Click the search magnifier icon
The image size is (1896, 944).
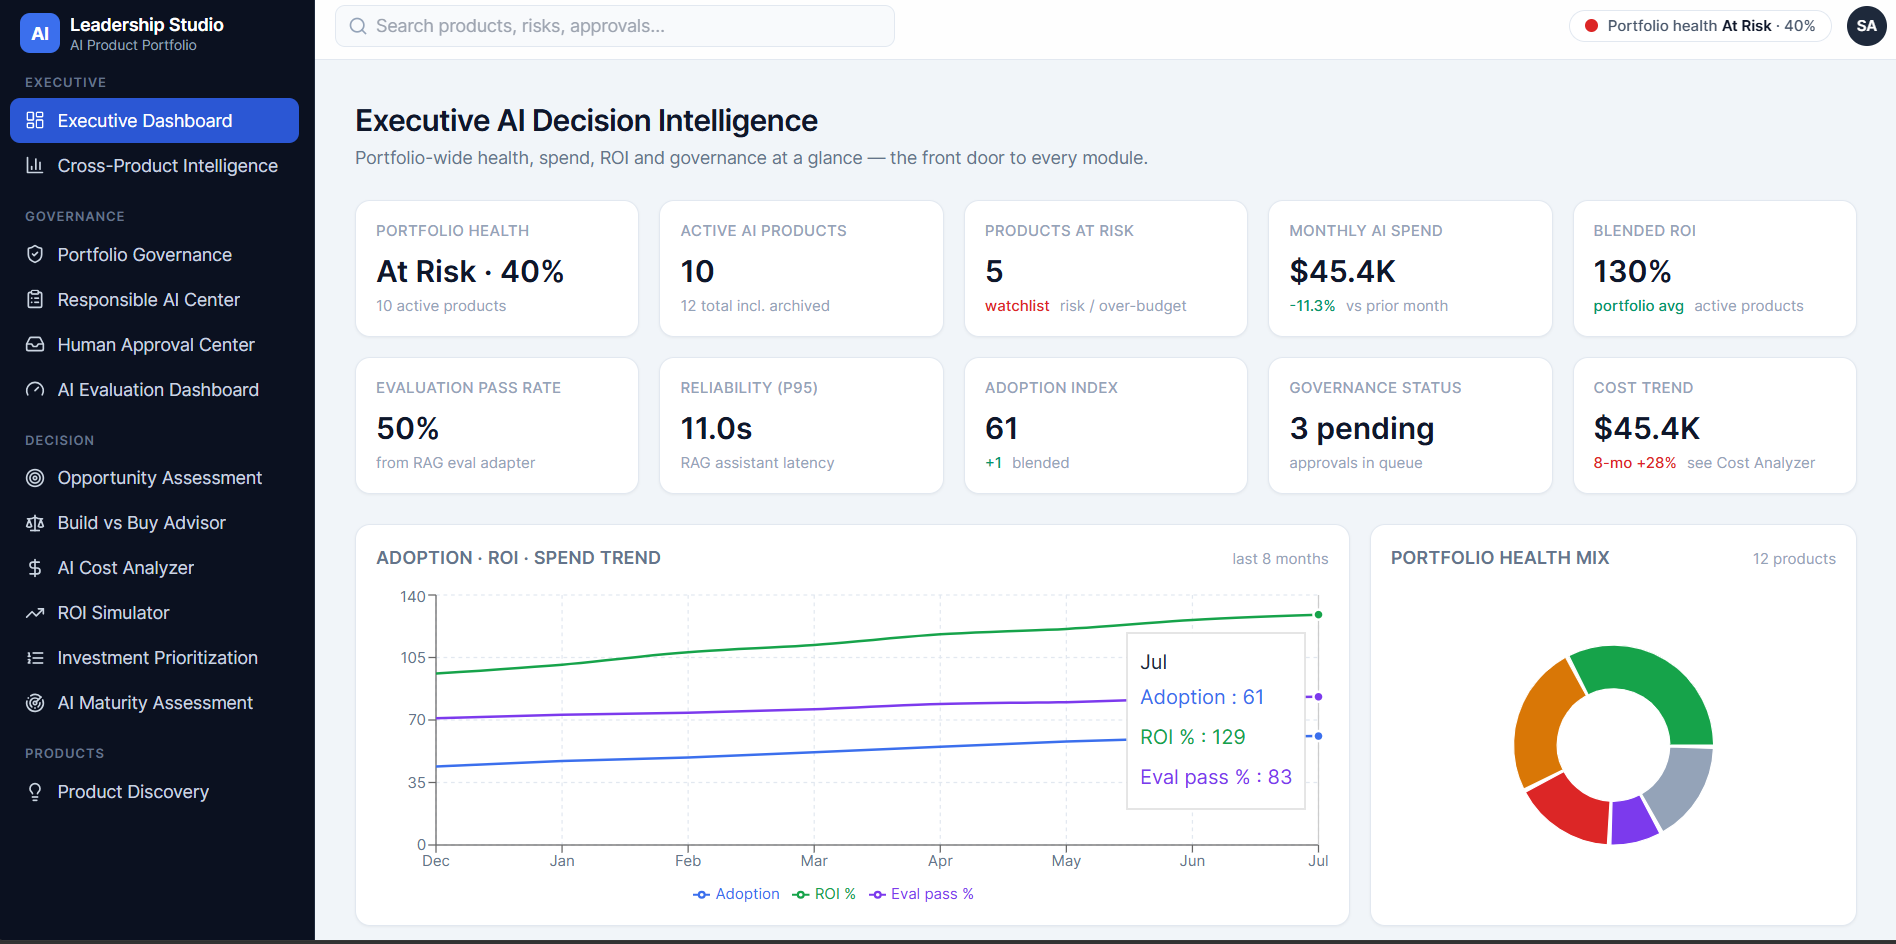coord(358,26)
